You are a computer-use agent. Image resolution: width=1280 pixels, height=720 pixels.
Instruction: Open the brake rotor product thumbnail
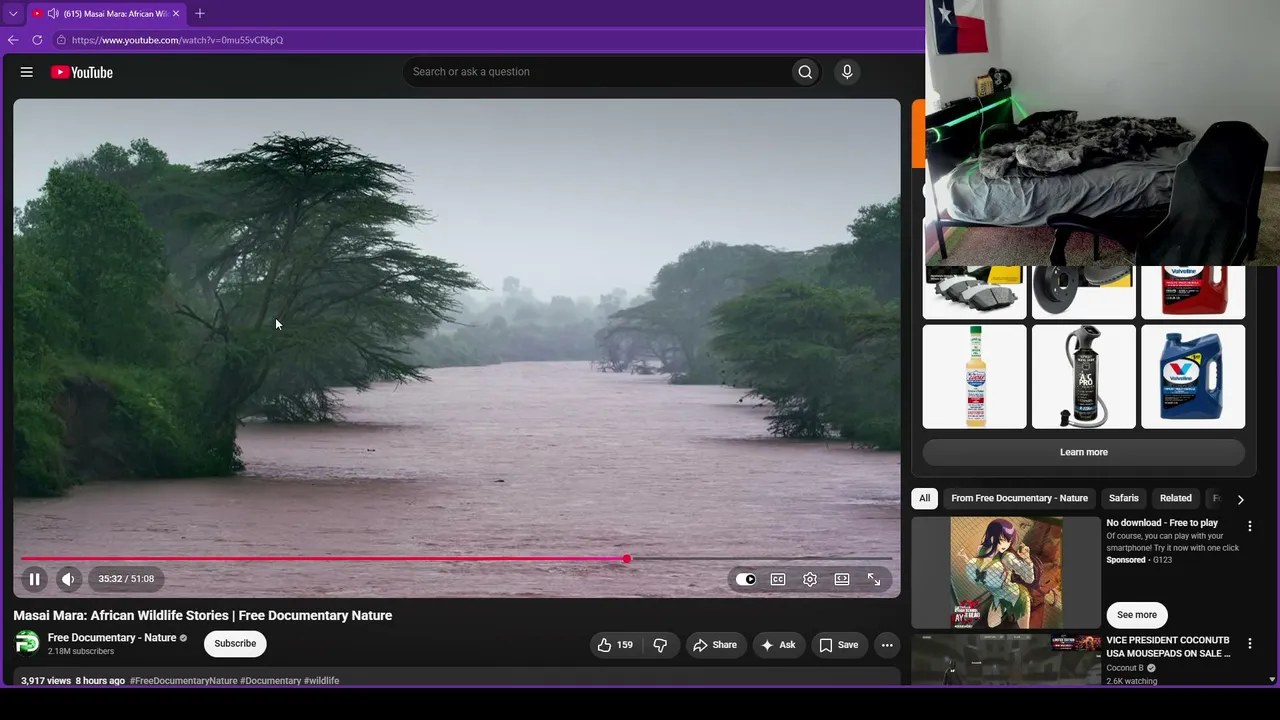[1084, 292]
